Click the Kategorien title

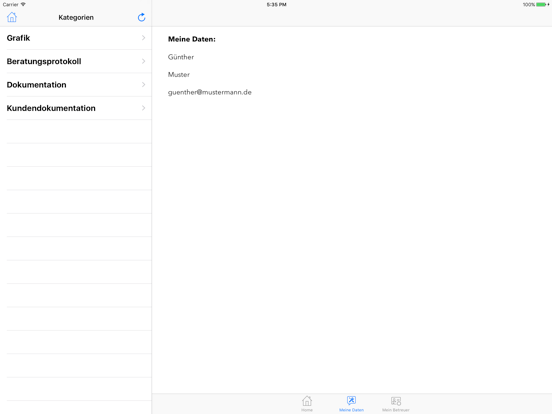click(x=76, y=17)
